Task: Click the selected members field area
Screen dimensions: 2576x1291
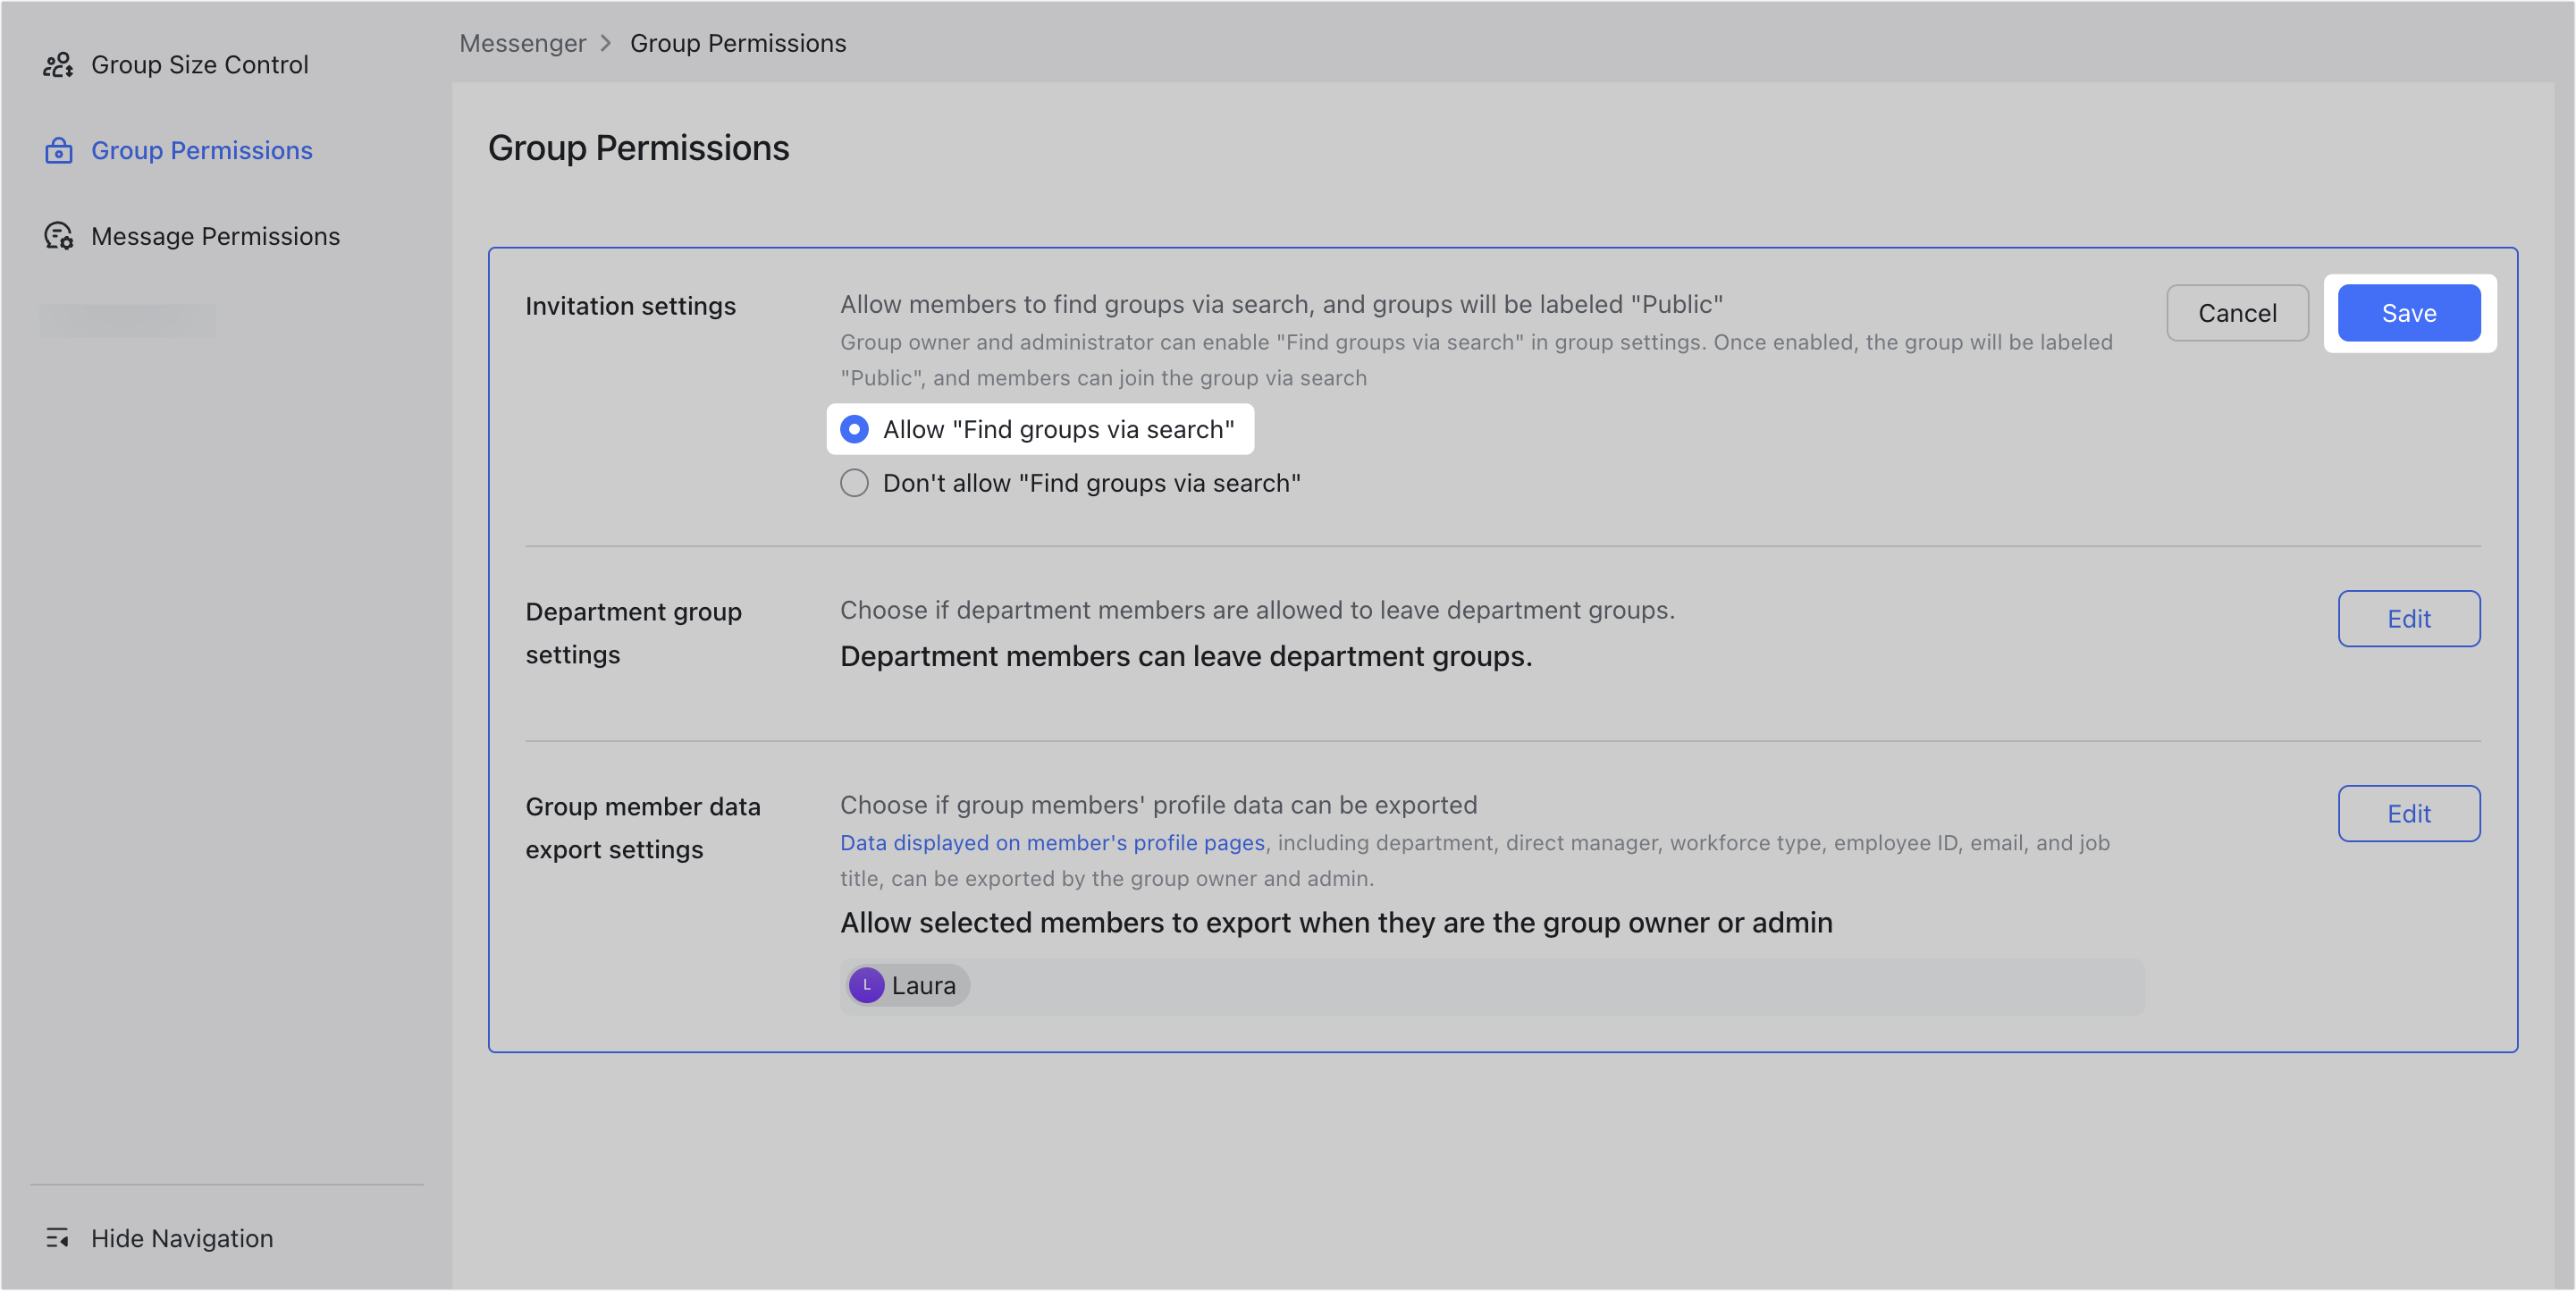Action: click(x=1491, y=987)
